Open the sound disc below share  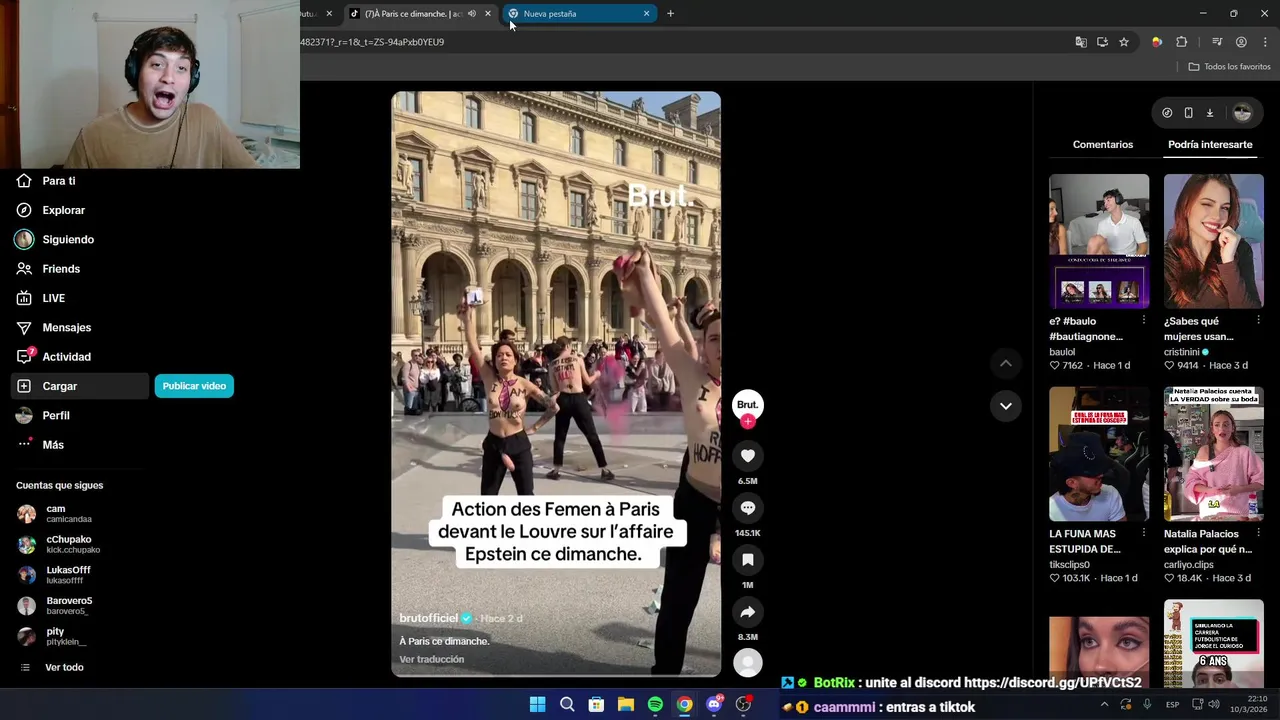coord(748,662)
